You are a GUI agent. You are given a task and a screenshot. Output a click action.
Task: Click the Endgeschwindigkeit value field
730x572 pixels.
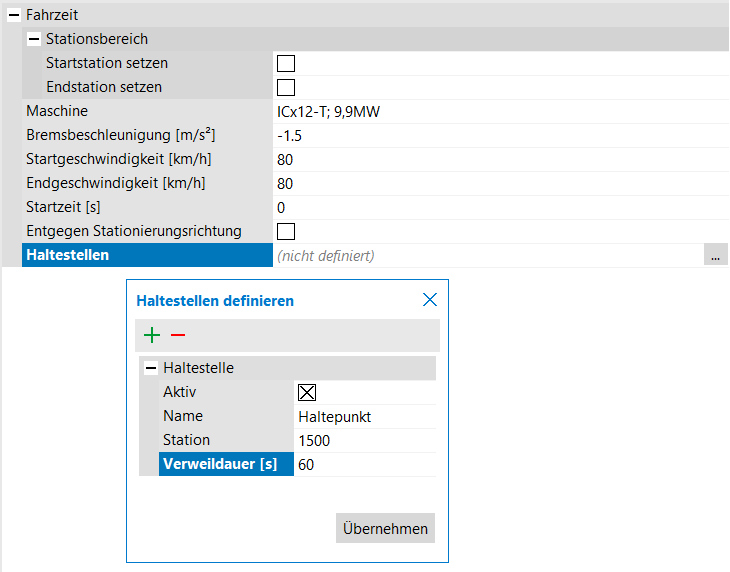pyautogui.click(x=500, y=183)
